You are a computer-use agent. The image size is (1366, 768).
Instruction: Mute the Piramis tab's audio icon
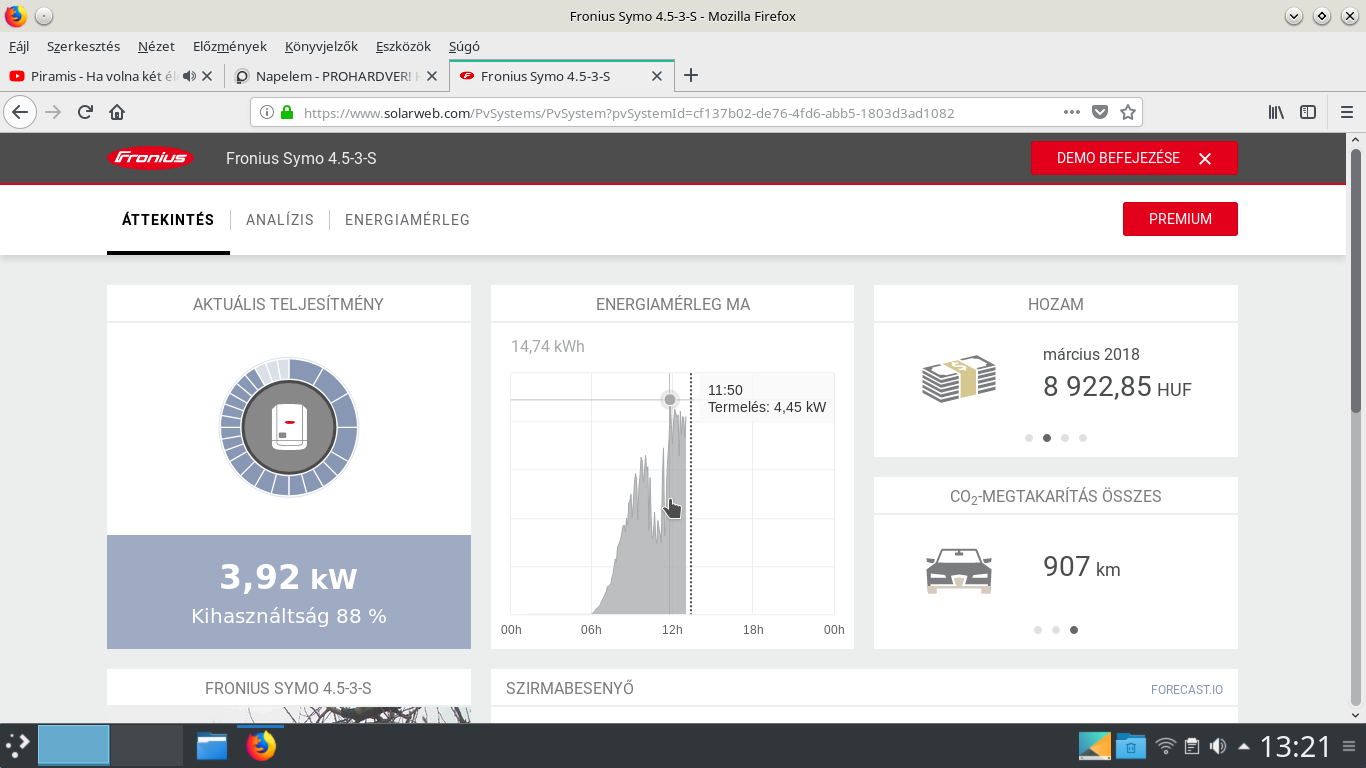pos(189,76)
